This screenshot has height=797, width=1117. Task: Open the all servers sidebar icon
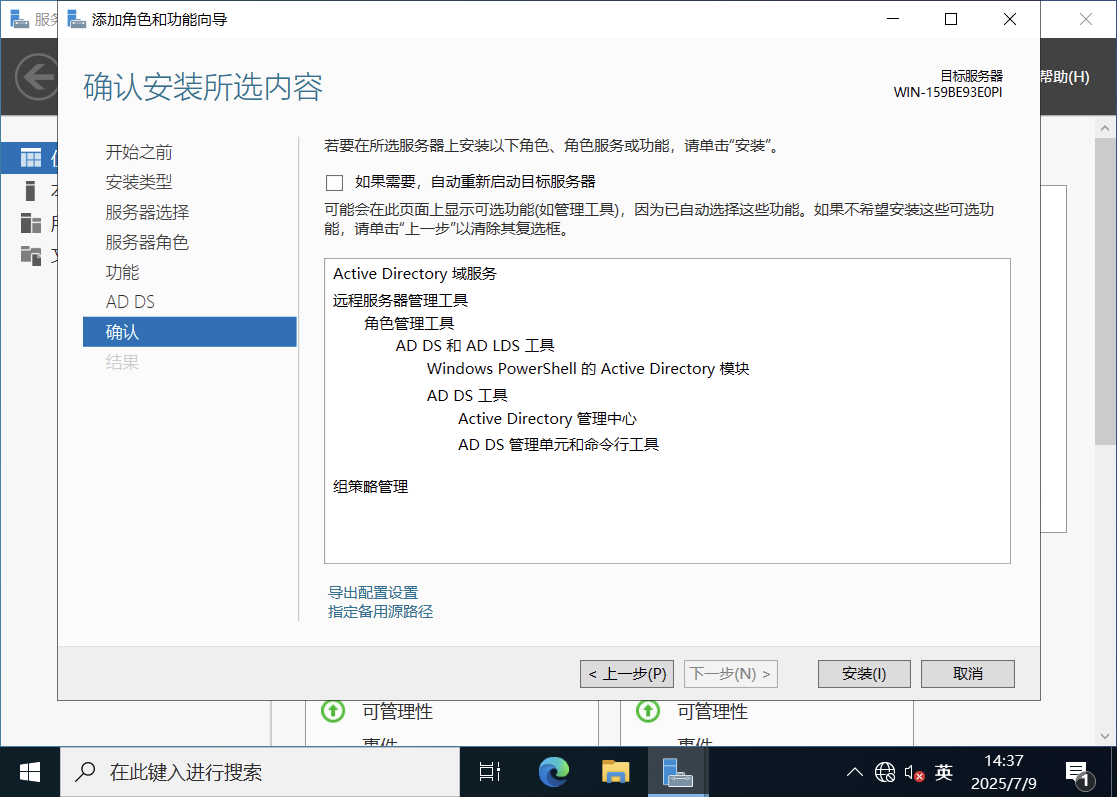click(x=31, y=223)
